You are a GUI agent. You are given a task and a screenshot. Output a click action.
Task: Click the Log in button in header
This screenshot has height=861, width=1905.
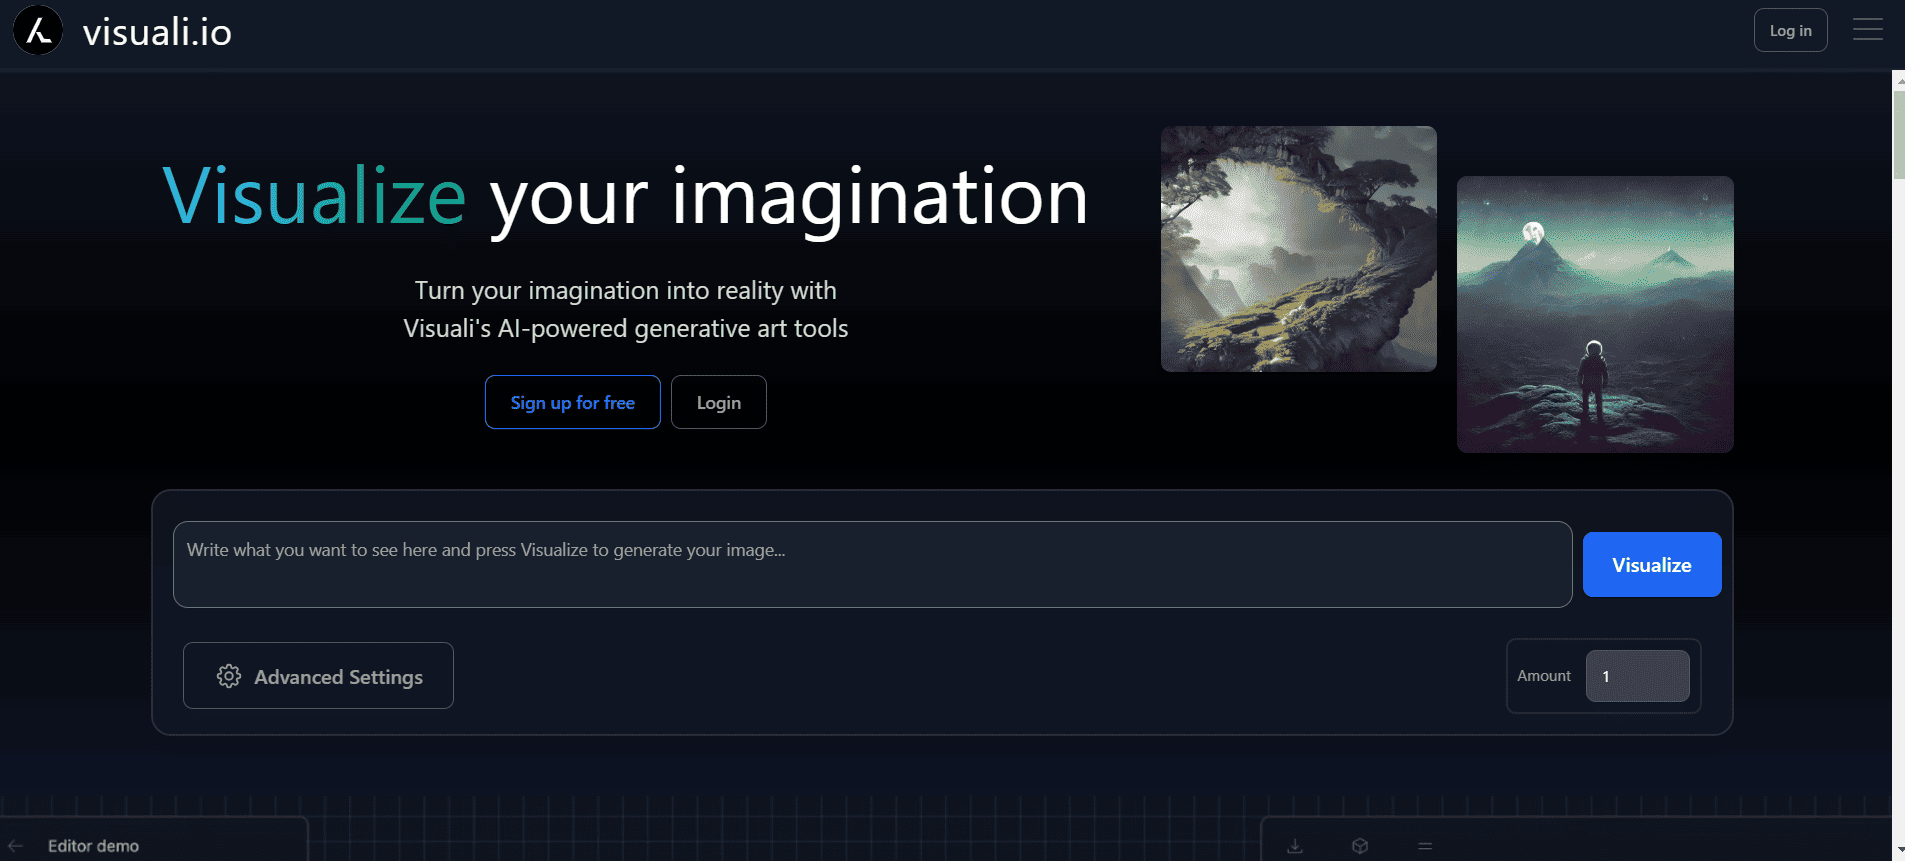tap(1790, 30)
